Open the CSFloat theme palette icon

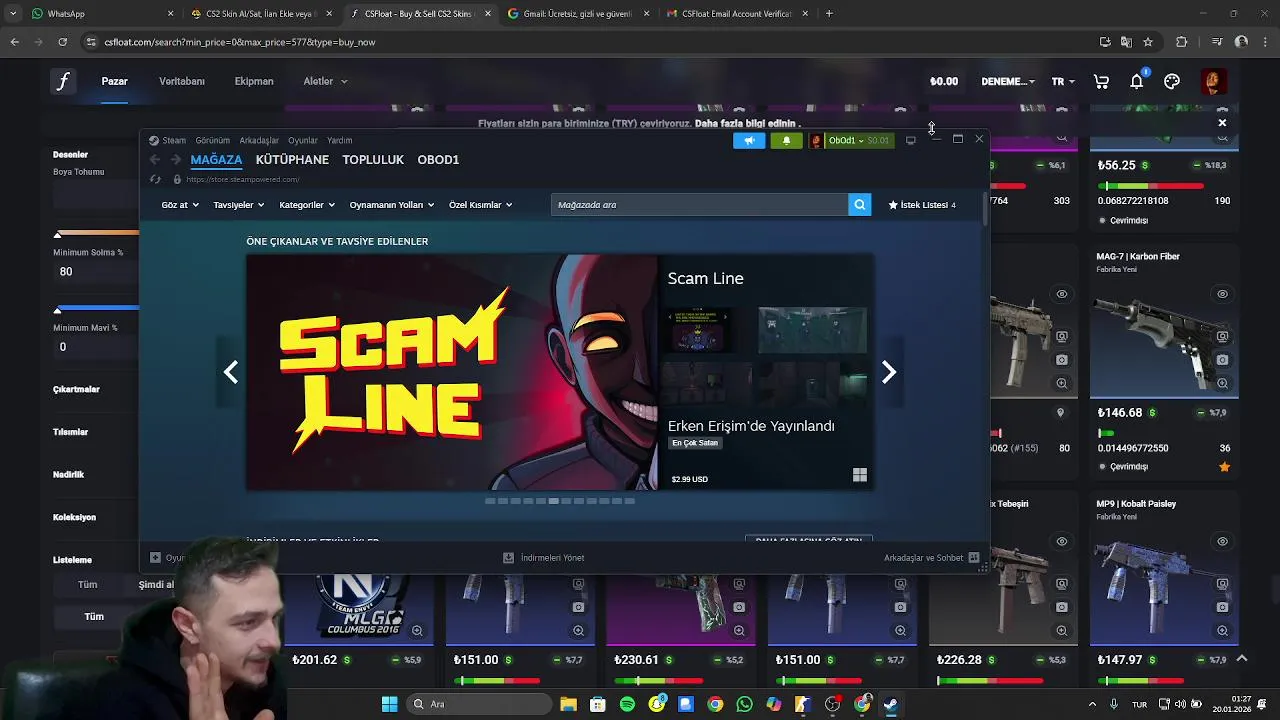coord(1172,82)
